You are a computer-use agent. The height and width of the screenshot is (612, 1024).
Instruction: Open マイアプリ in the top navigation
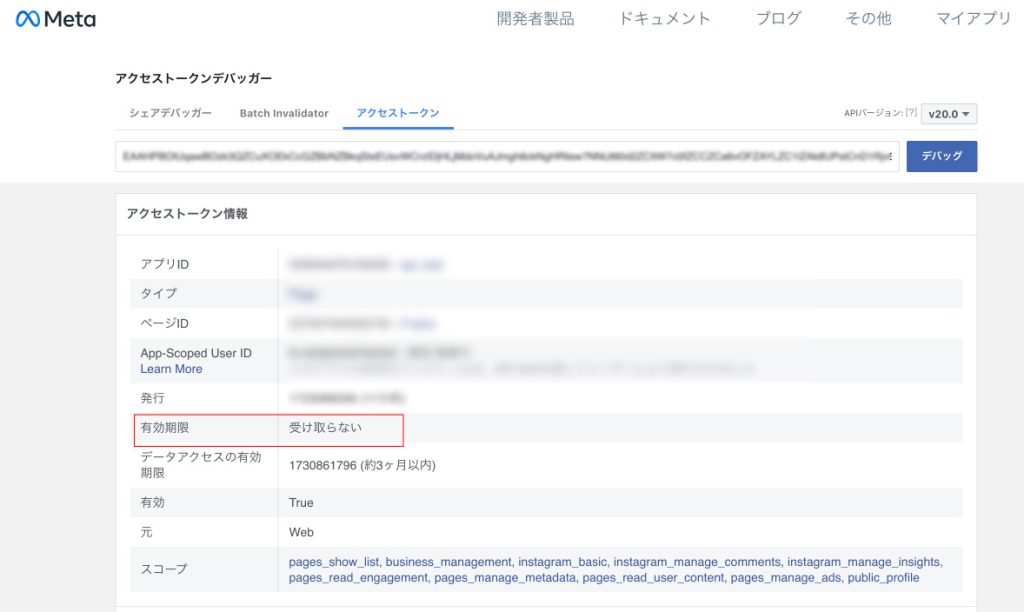[973, 19]
